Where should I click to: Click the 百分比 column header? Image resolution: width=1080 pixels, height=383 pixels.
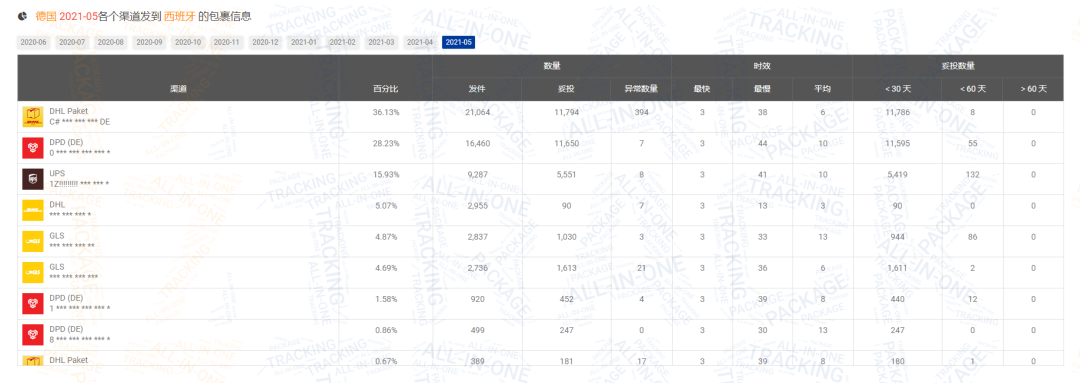[x=386, y=89]
